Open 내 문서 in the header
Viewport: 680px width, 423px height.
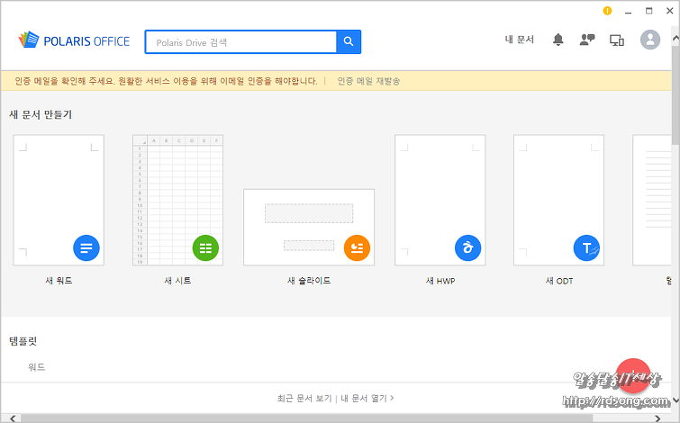[x=519, y=40]
